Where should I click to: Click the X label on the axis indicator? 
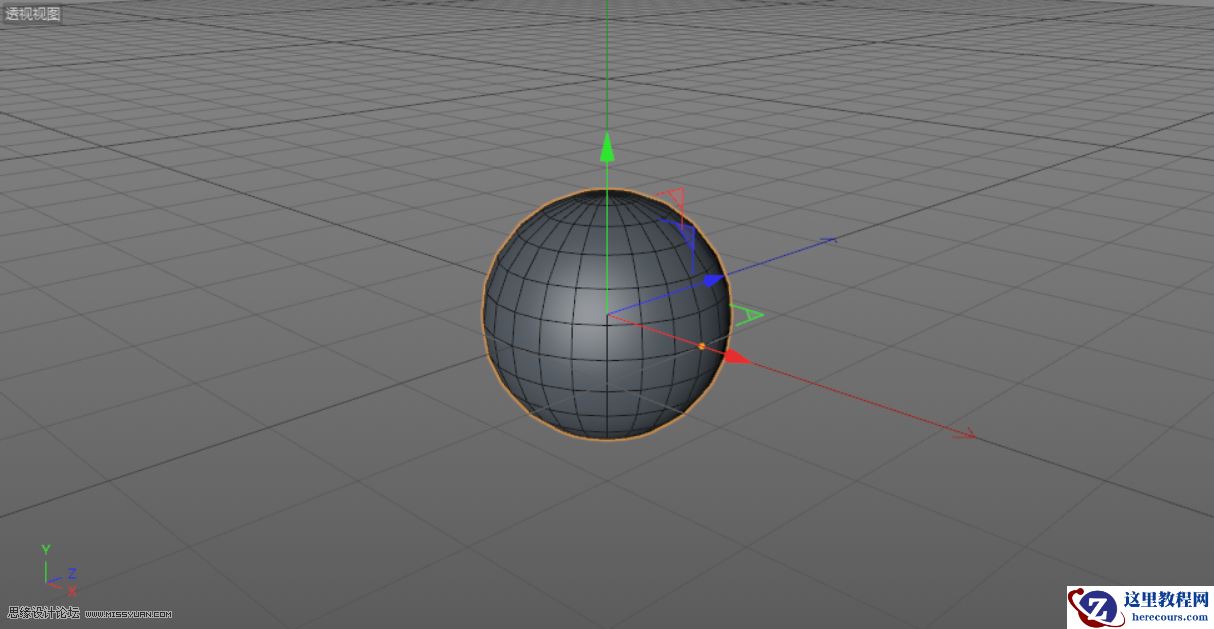click(72, 592)
